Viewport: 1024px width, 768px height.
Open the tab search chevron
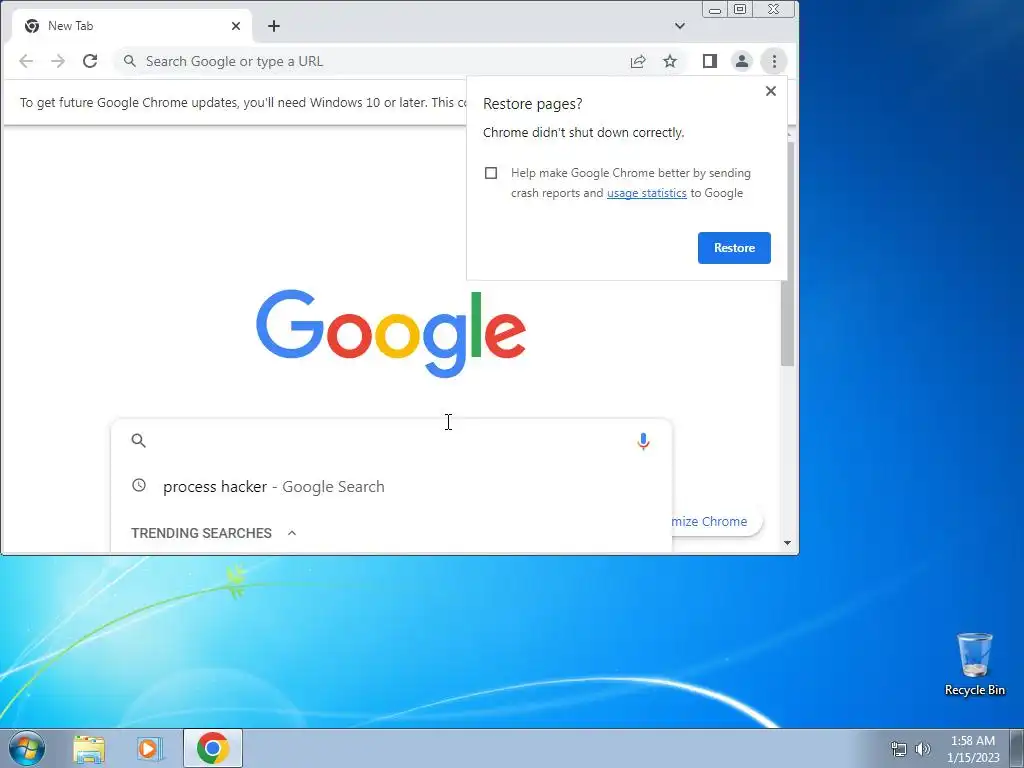coord(680,26)
